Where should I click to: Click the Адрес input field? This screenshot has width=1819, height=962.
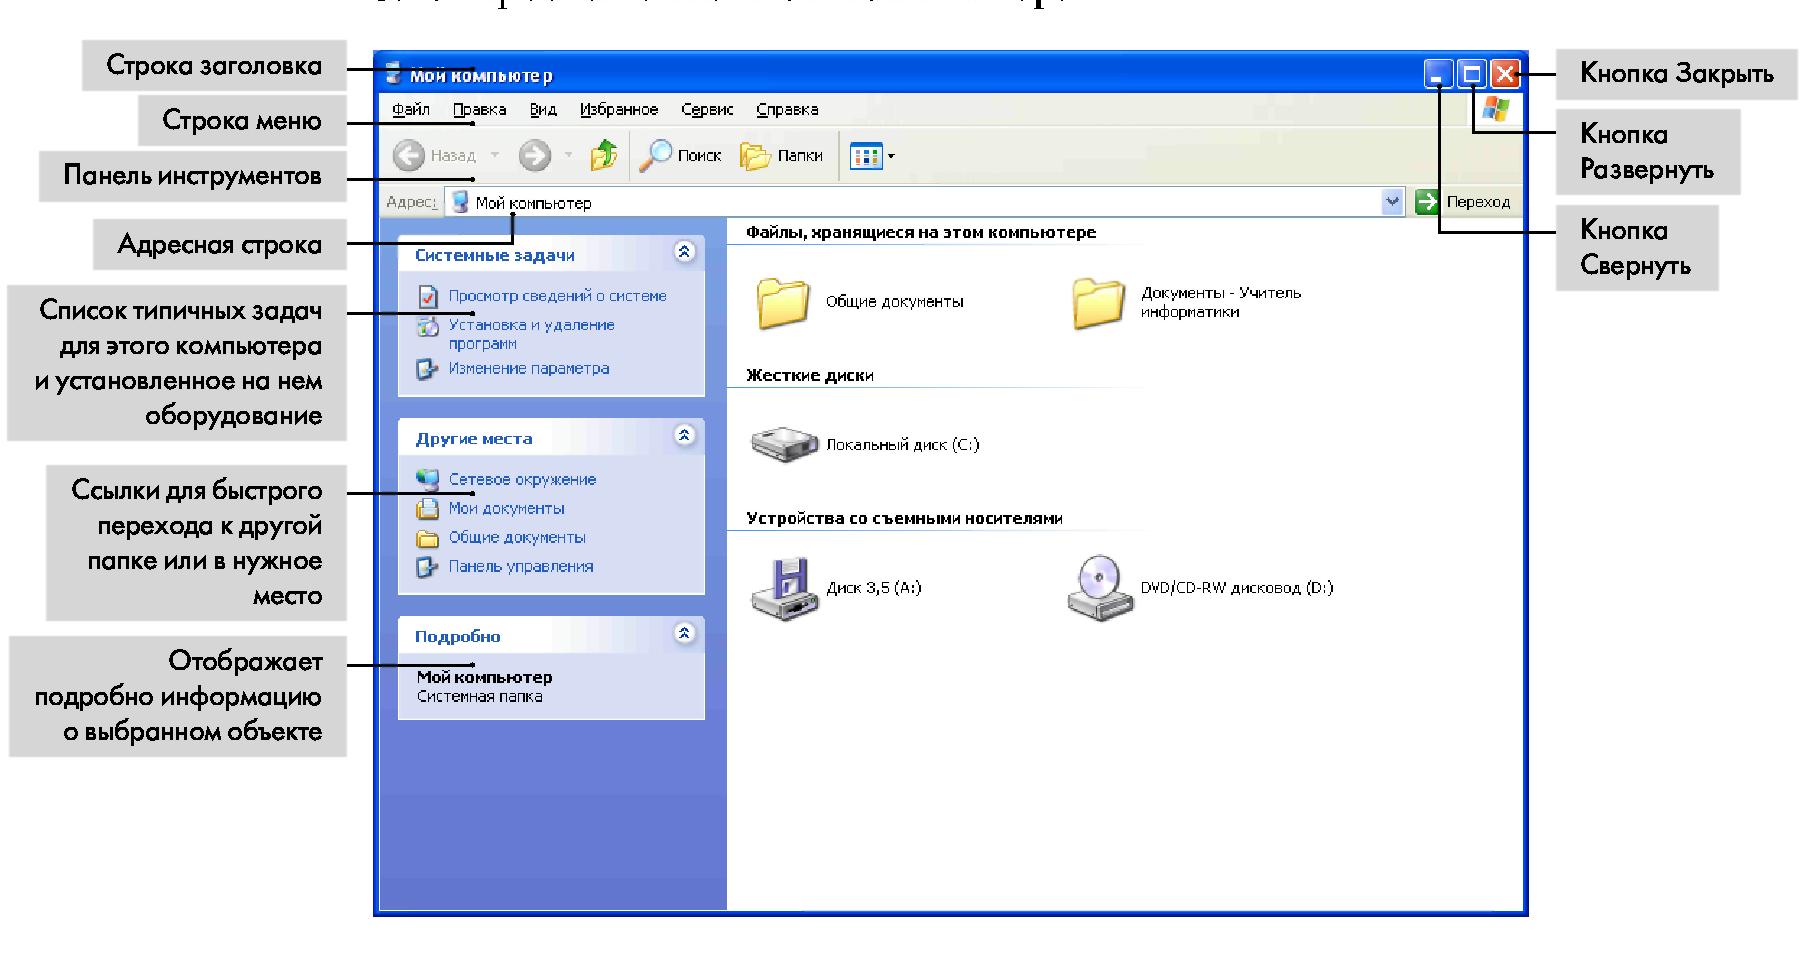point(924,202)
